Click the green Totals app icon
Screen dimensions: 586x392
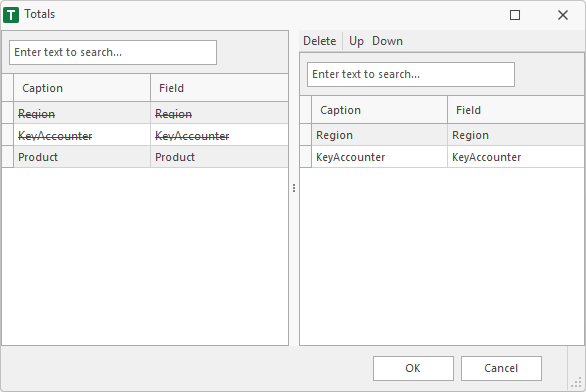(11, 15)
